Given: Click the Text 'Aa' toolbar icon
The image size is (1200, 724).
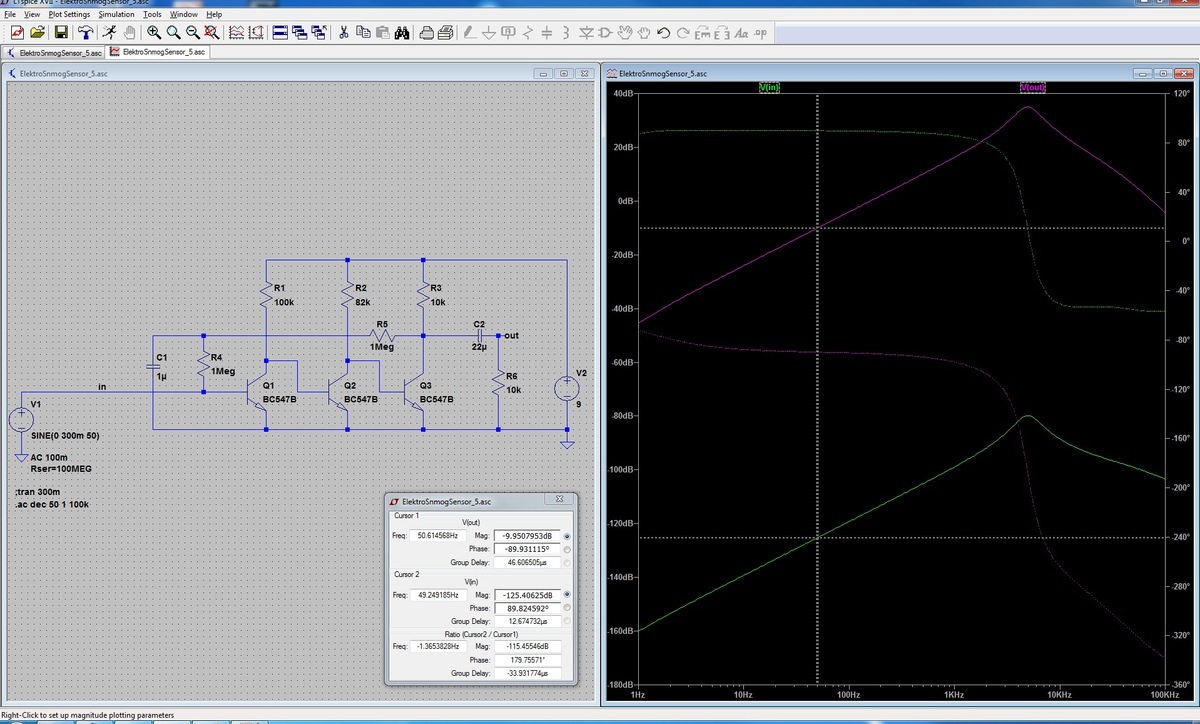Looking at the screenshot, I should click(741, 32).
